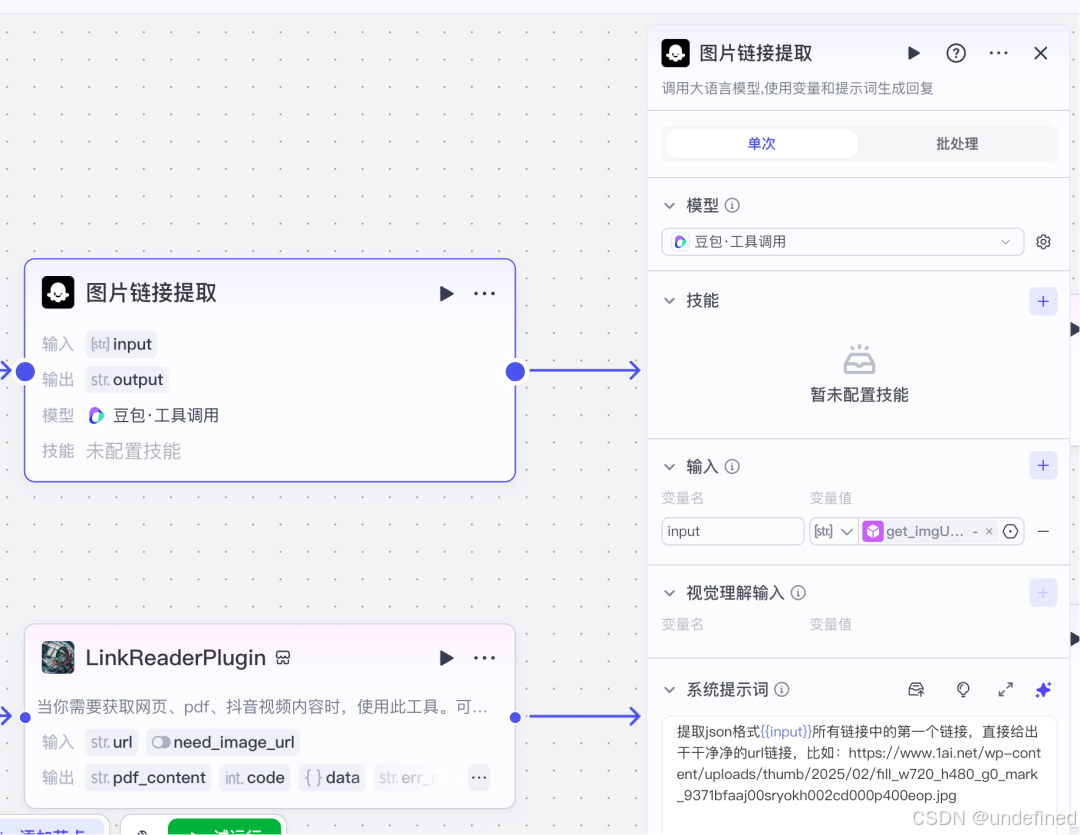Expand the system prompt editor to fullscreen

click(x=1006, y=690)
